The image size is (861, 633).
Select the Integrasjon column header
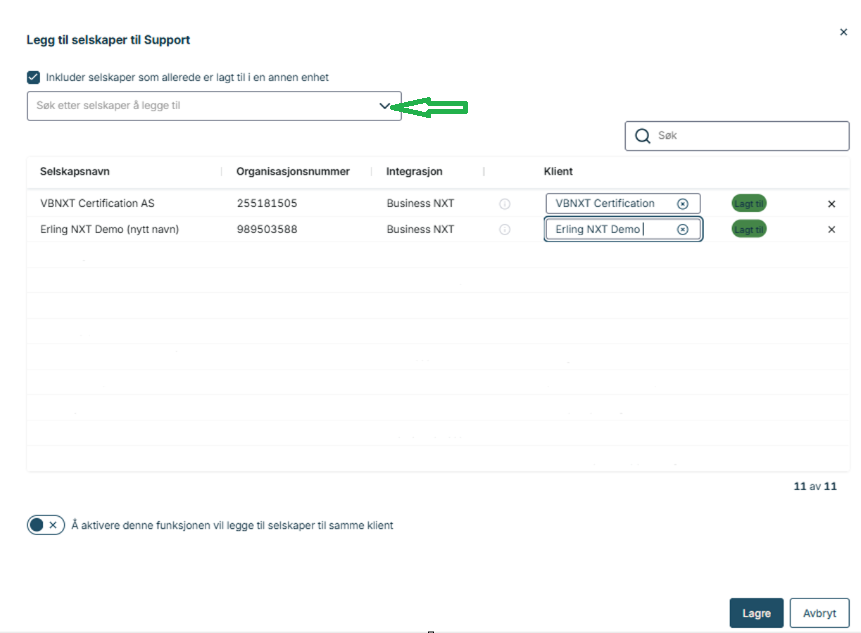click(415, 172)
